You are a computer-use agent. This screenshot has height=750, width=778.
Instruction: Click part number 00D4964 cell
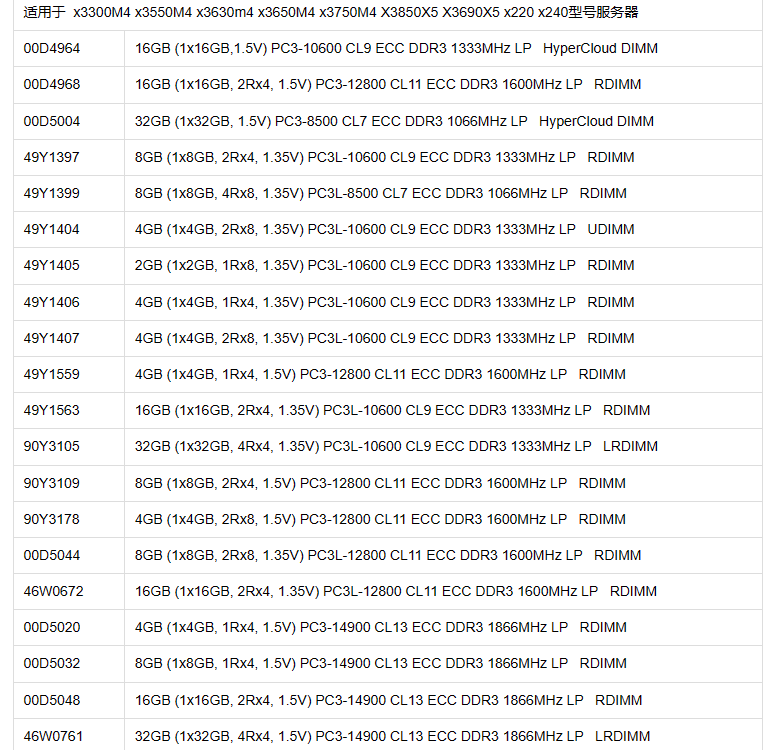(52, 49)
